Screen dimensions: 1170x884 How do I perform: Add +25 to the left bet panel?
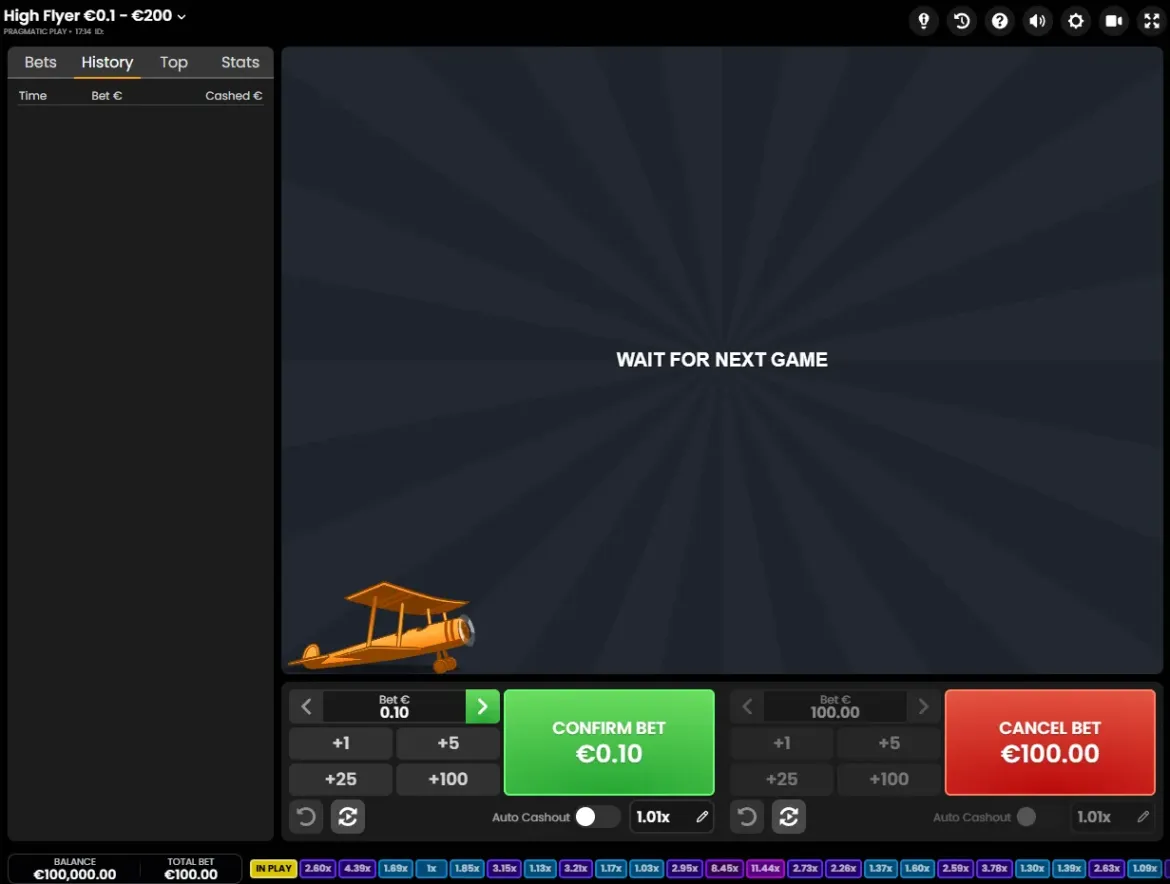[341, 779]
